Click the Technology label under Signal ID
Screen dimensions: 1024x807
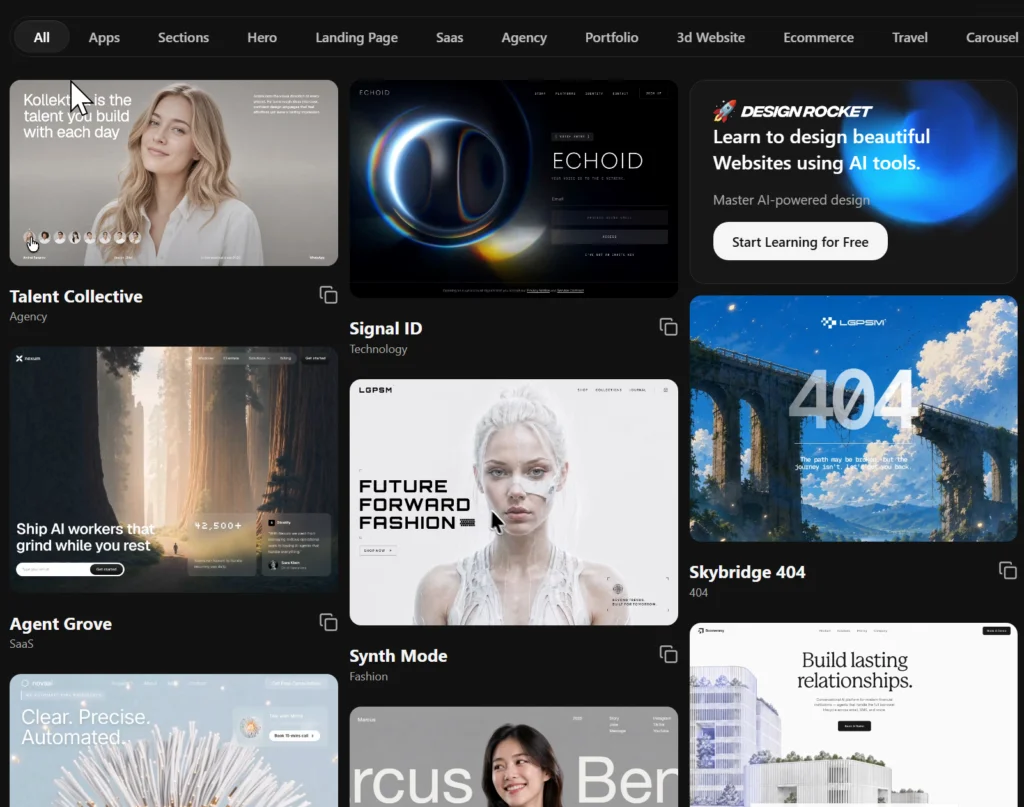(378, 349)
